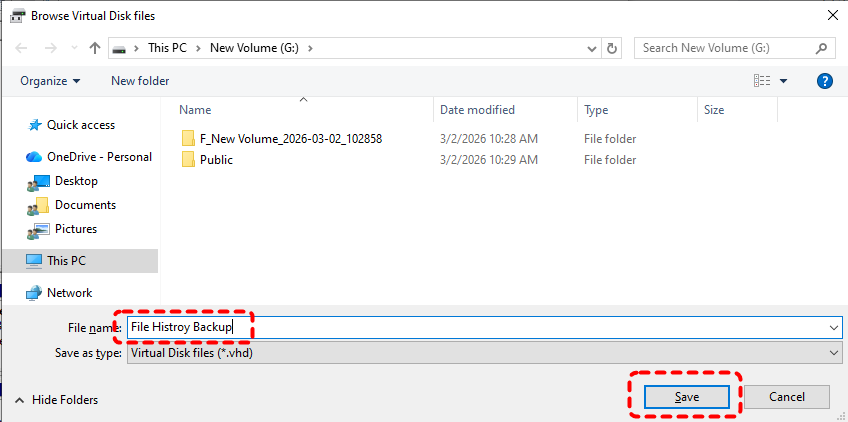Open the view options dropdown arrow
Screen dimensions: 848x422
783,81
